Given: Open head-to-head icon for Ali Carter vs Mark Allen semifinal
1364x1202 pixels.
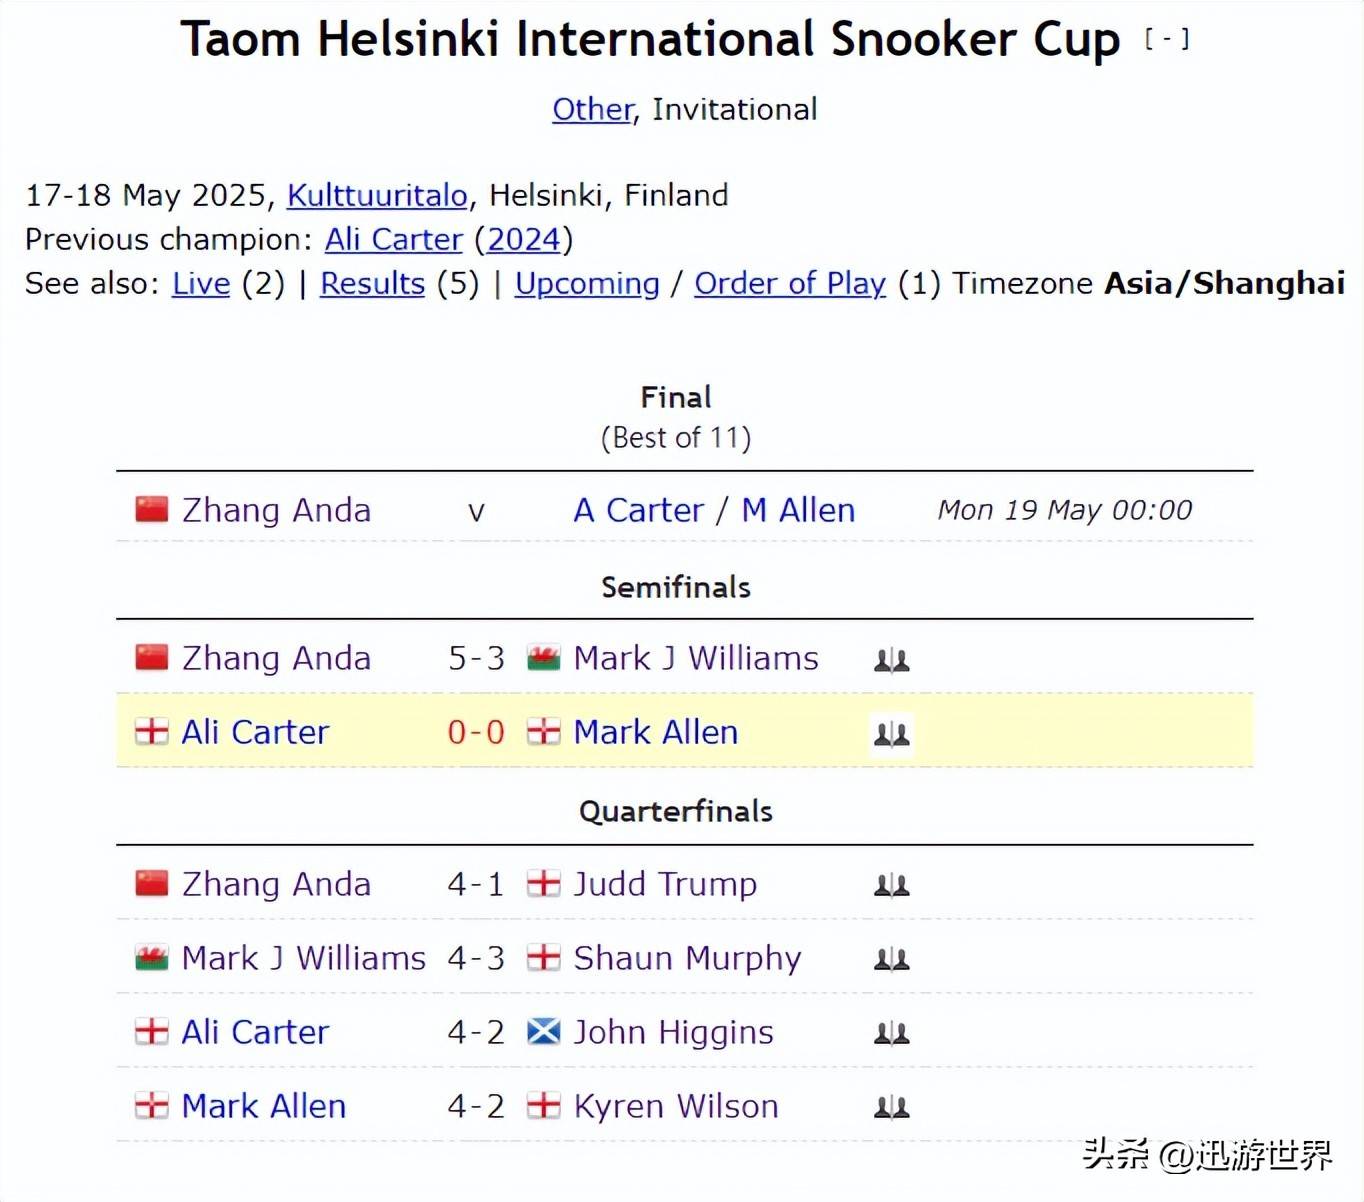Looking at the screenshot, I should coord(891,734).
